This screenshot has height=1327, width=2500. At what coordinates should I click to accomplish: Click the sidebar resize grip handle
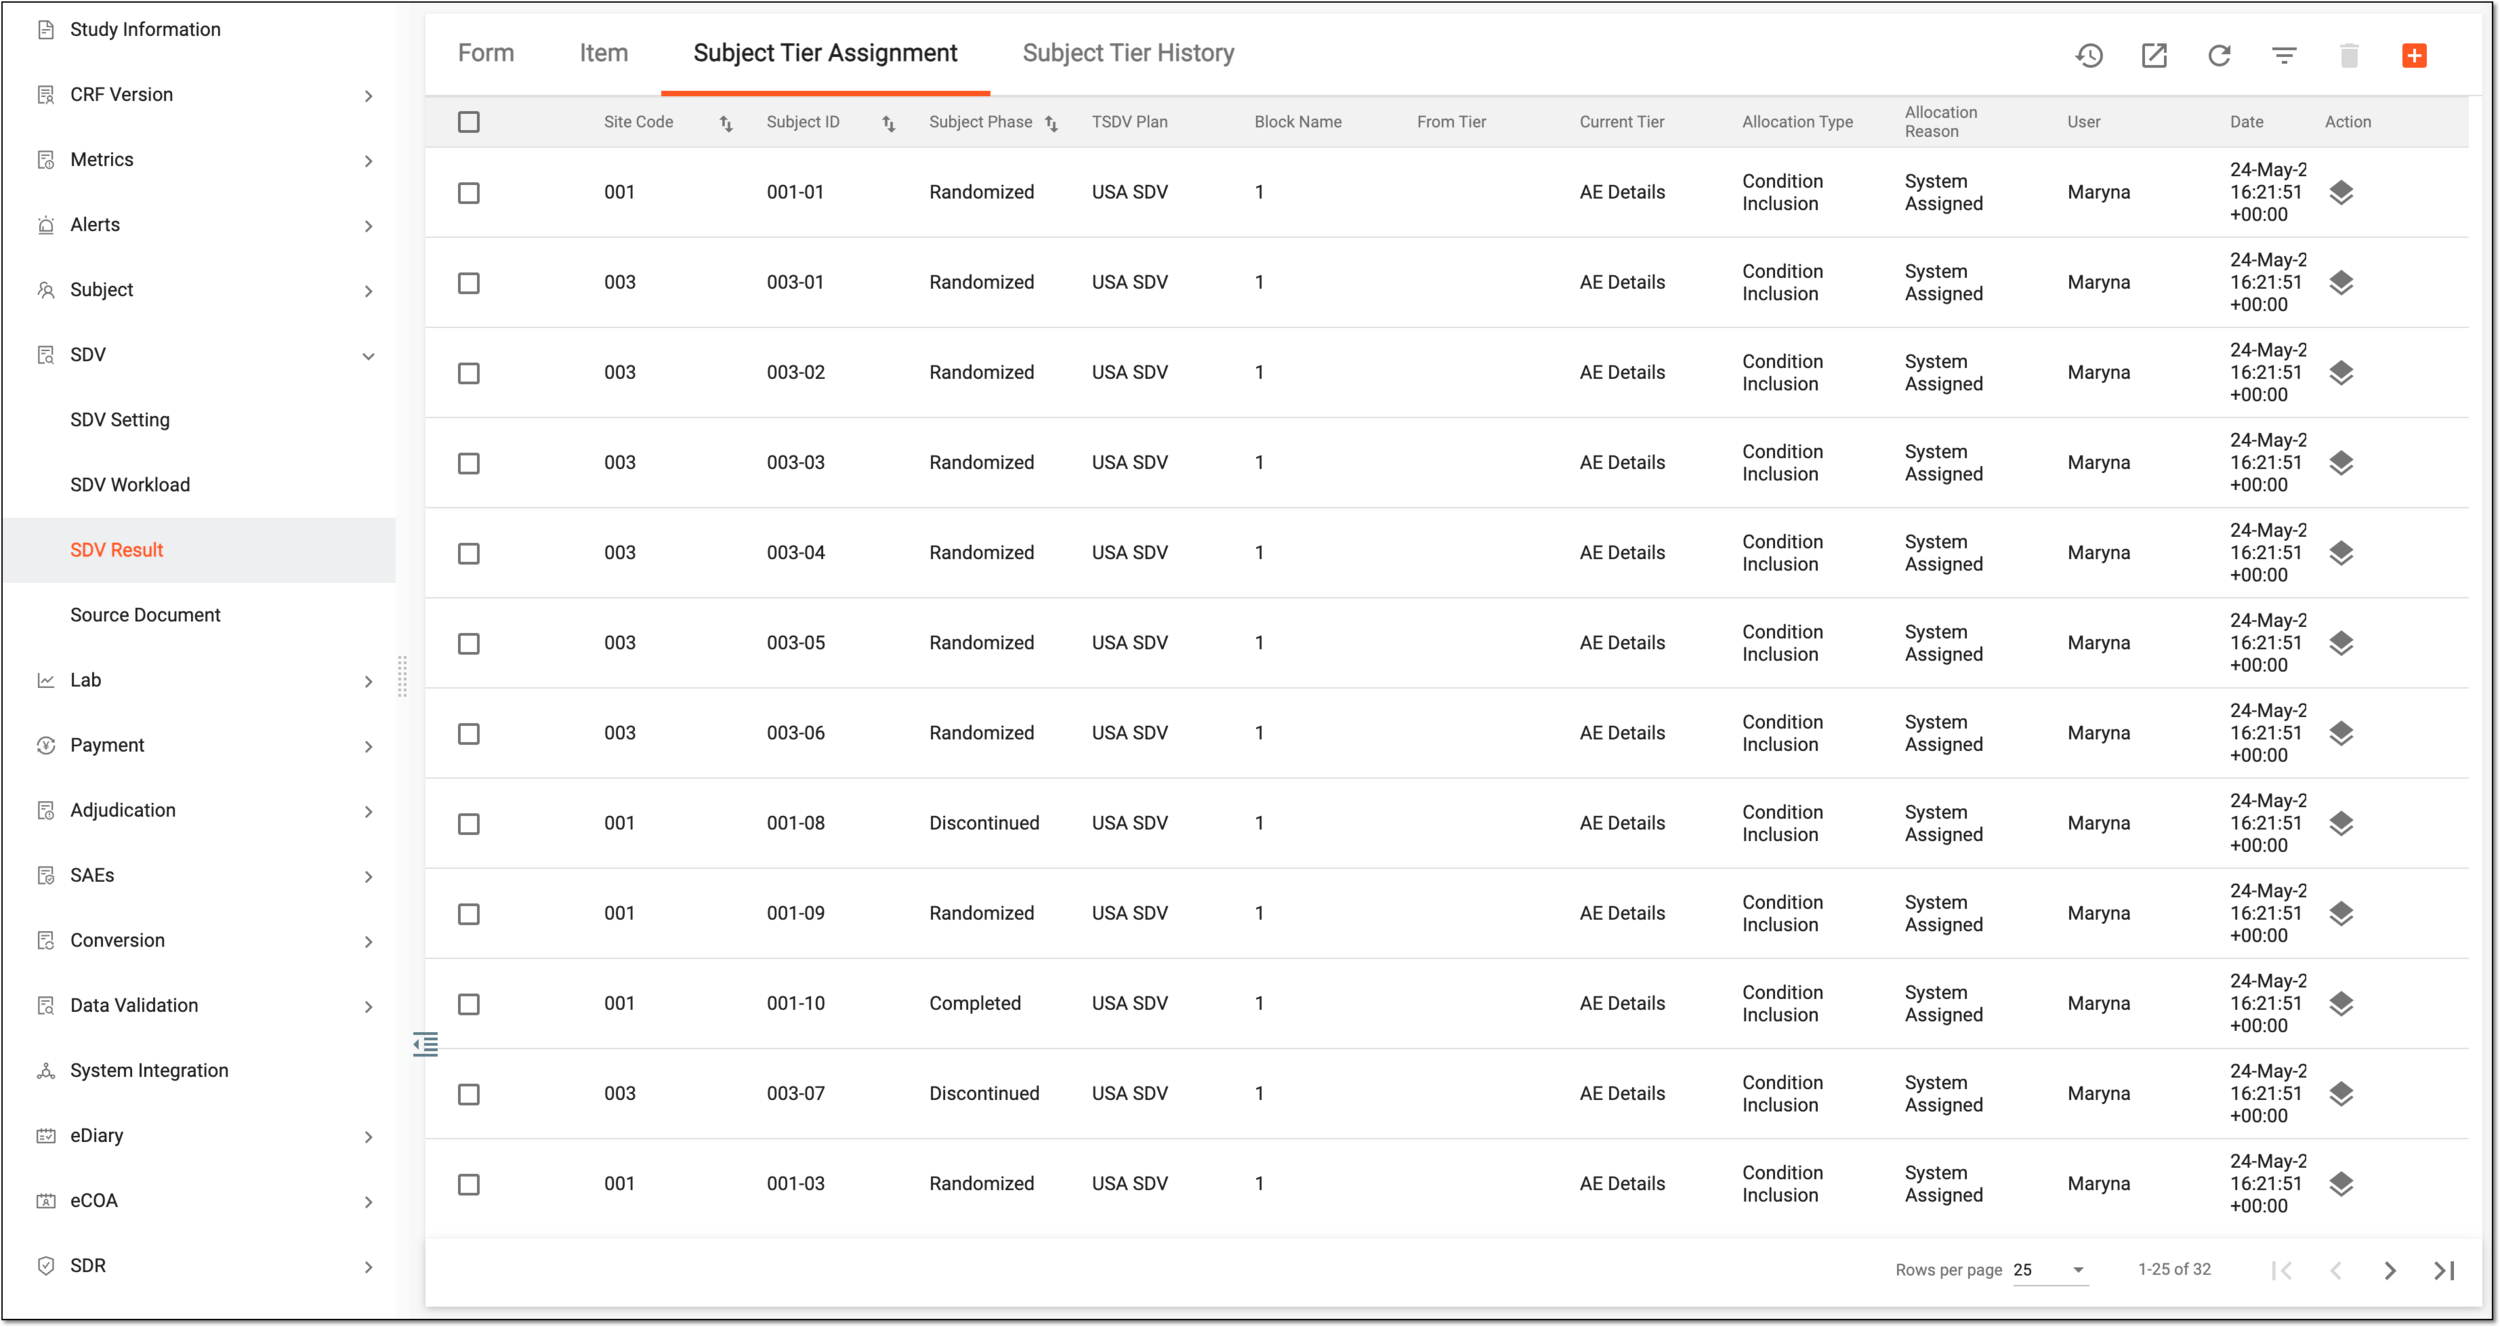(x=402, y=676)
